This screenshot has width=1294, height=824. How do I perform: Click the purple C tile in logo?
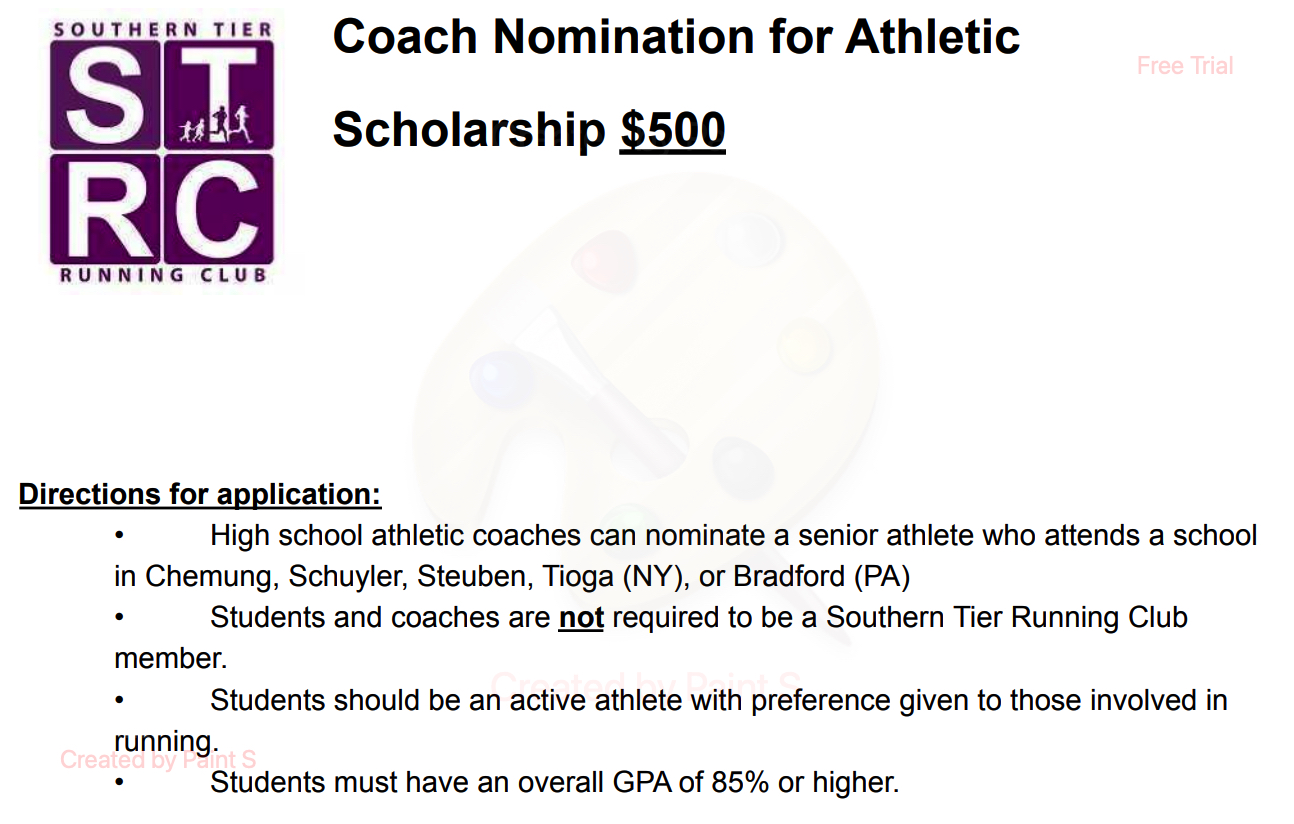[x=219, y=208]
